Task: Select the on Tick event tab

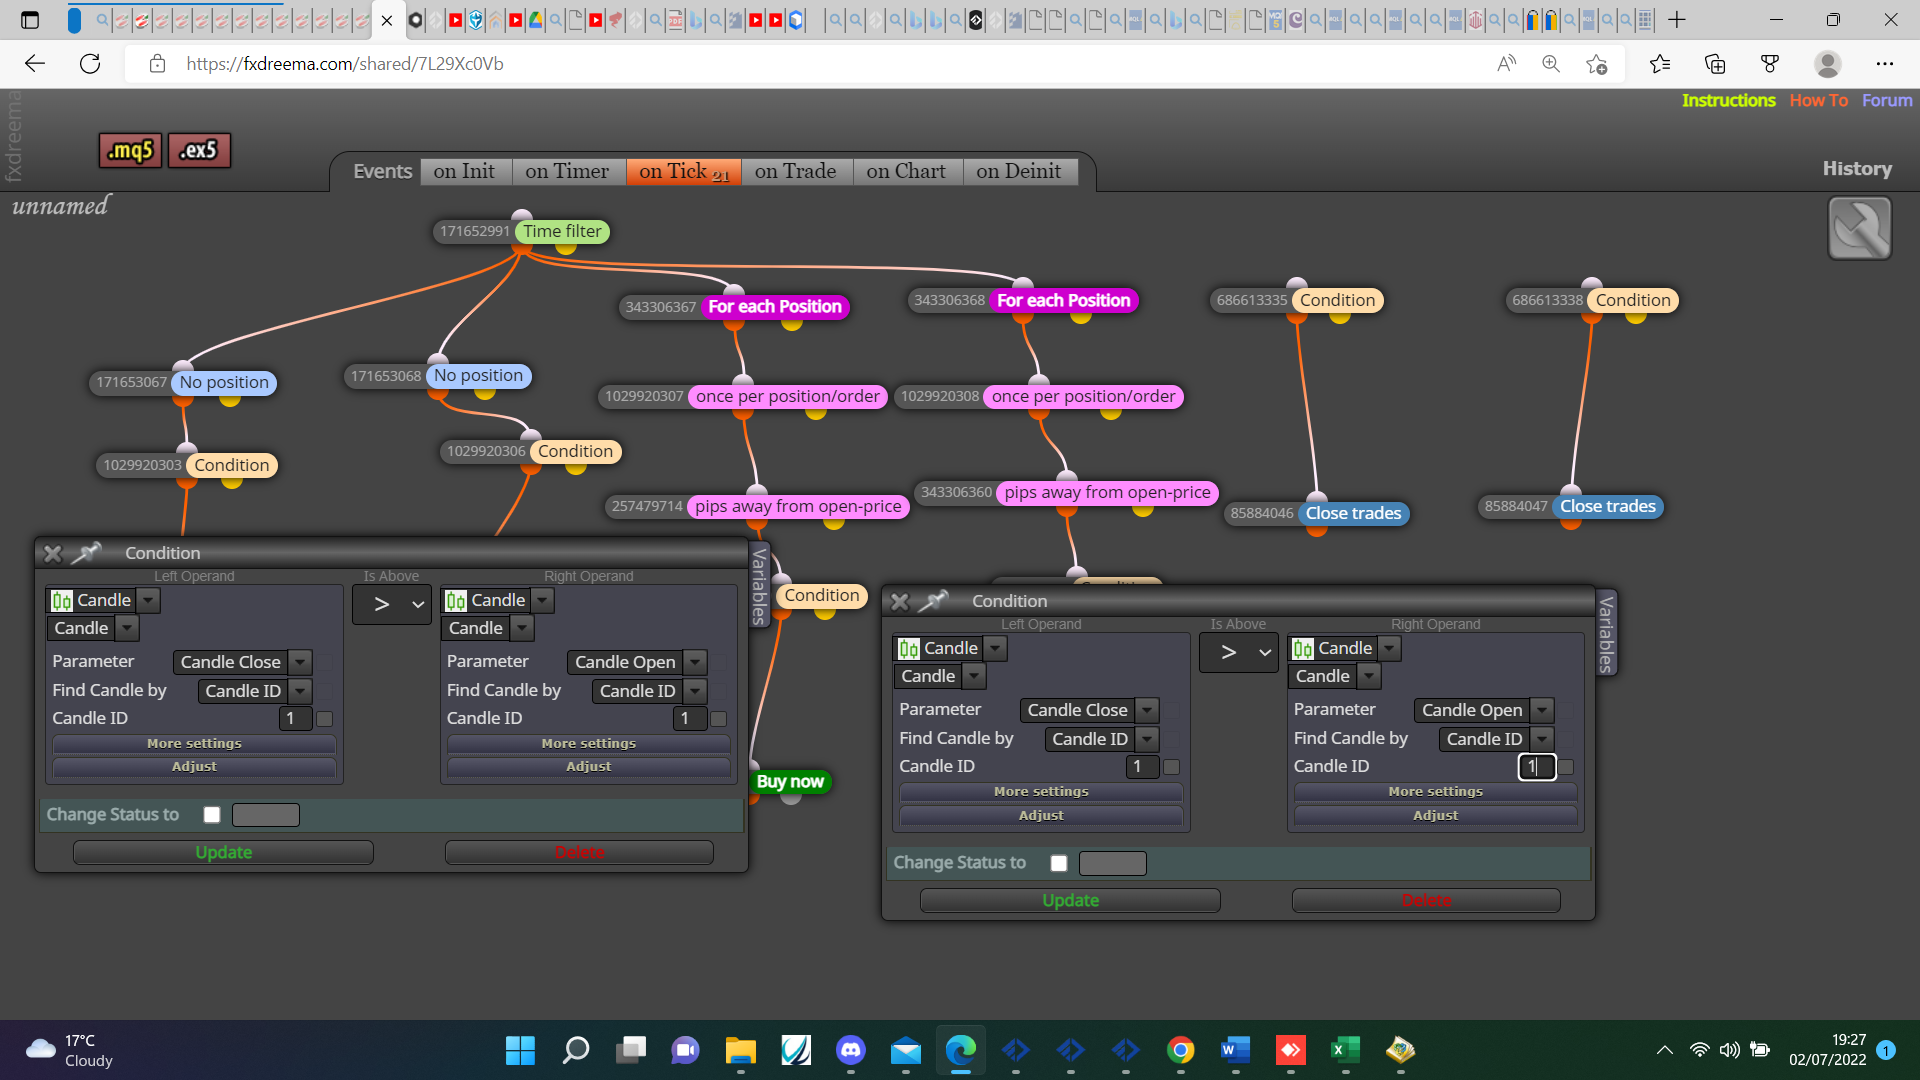Action: [684, 171]
